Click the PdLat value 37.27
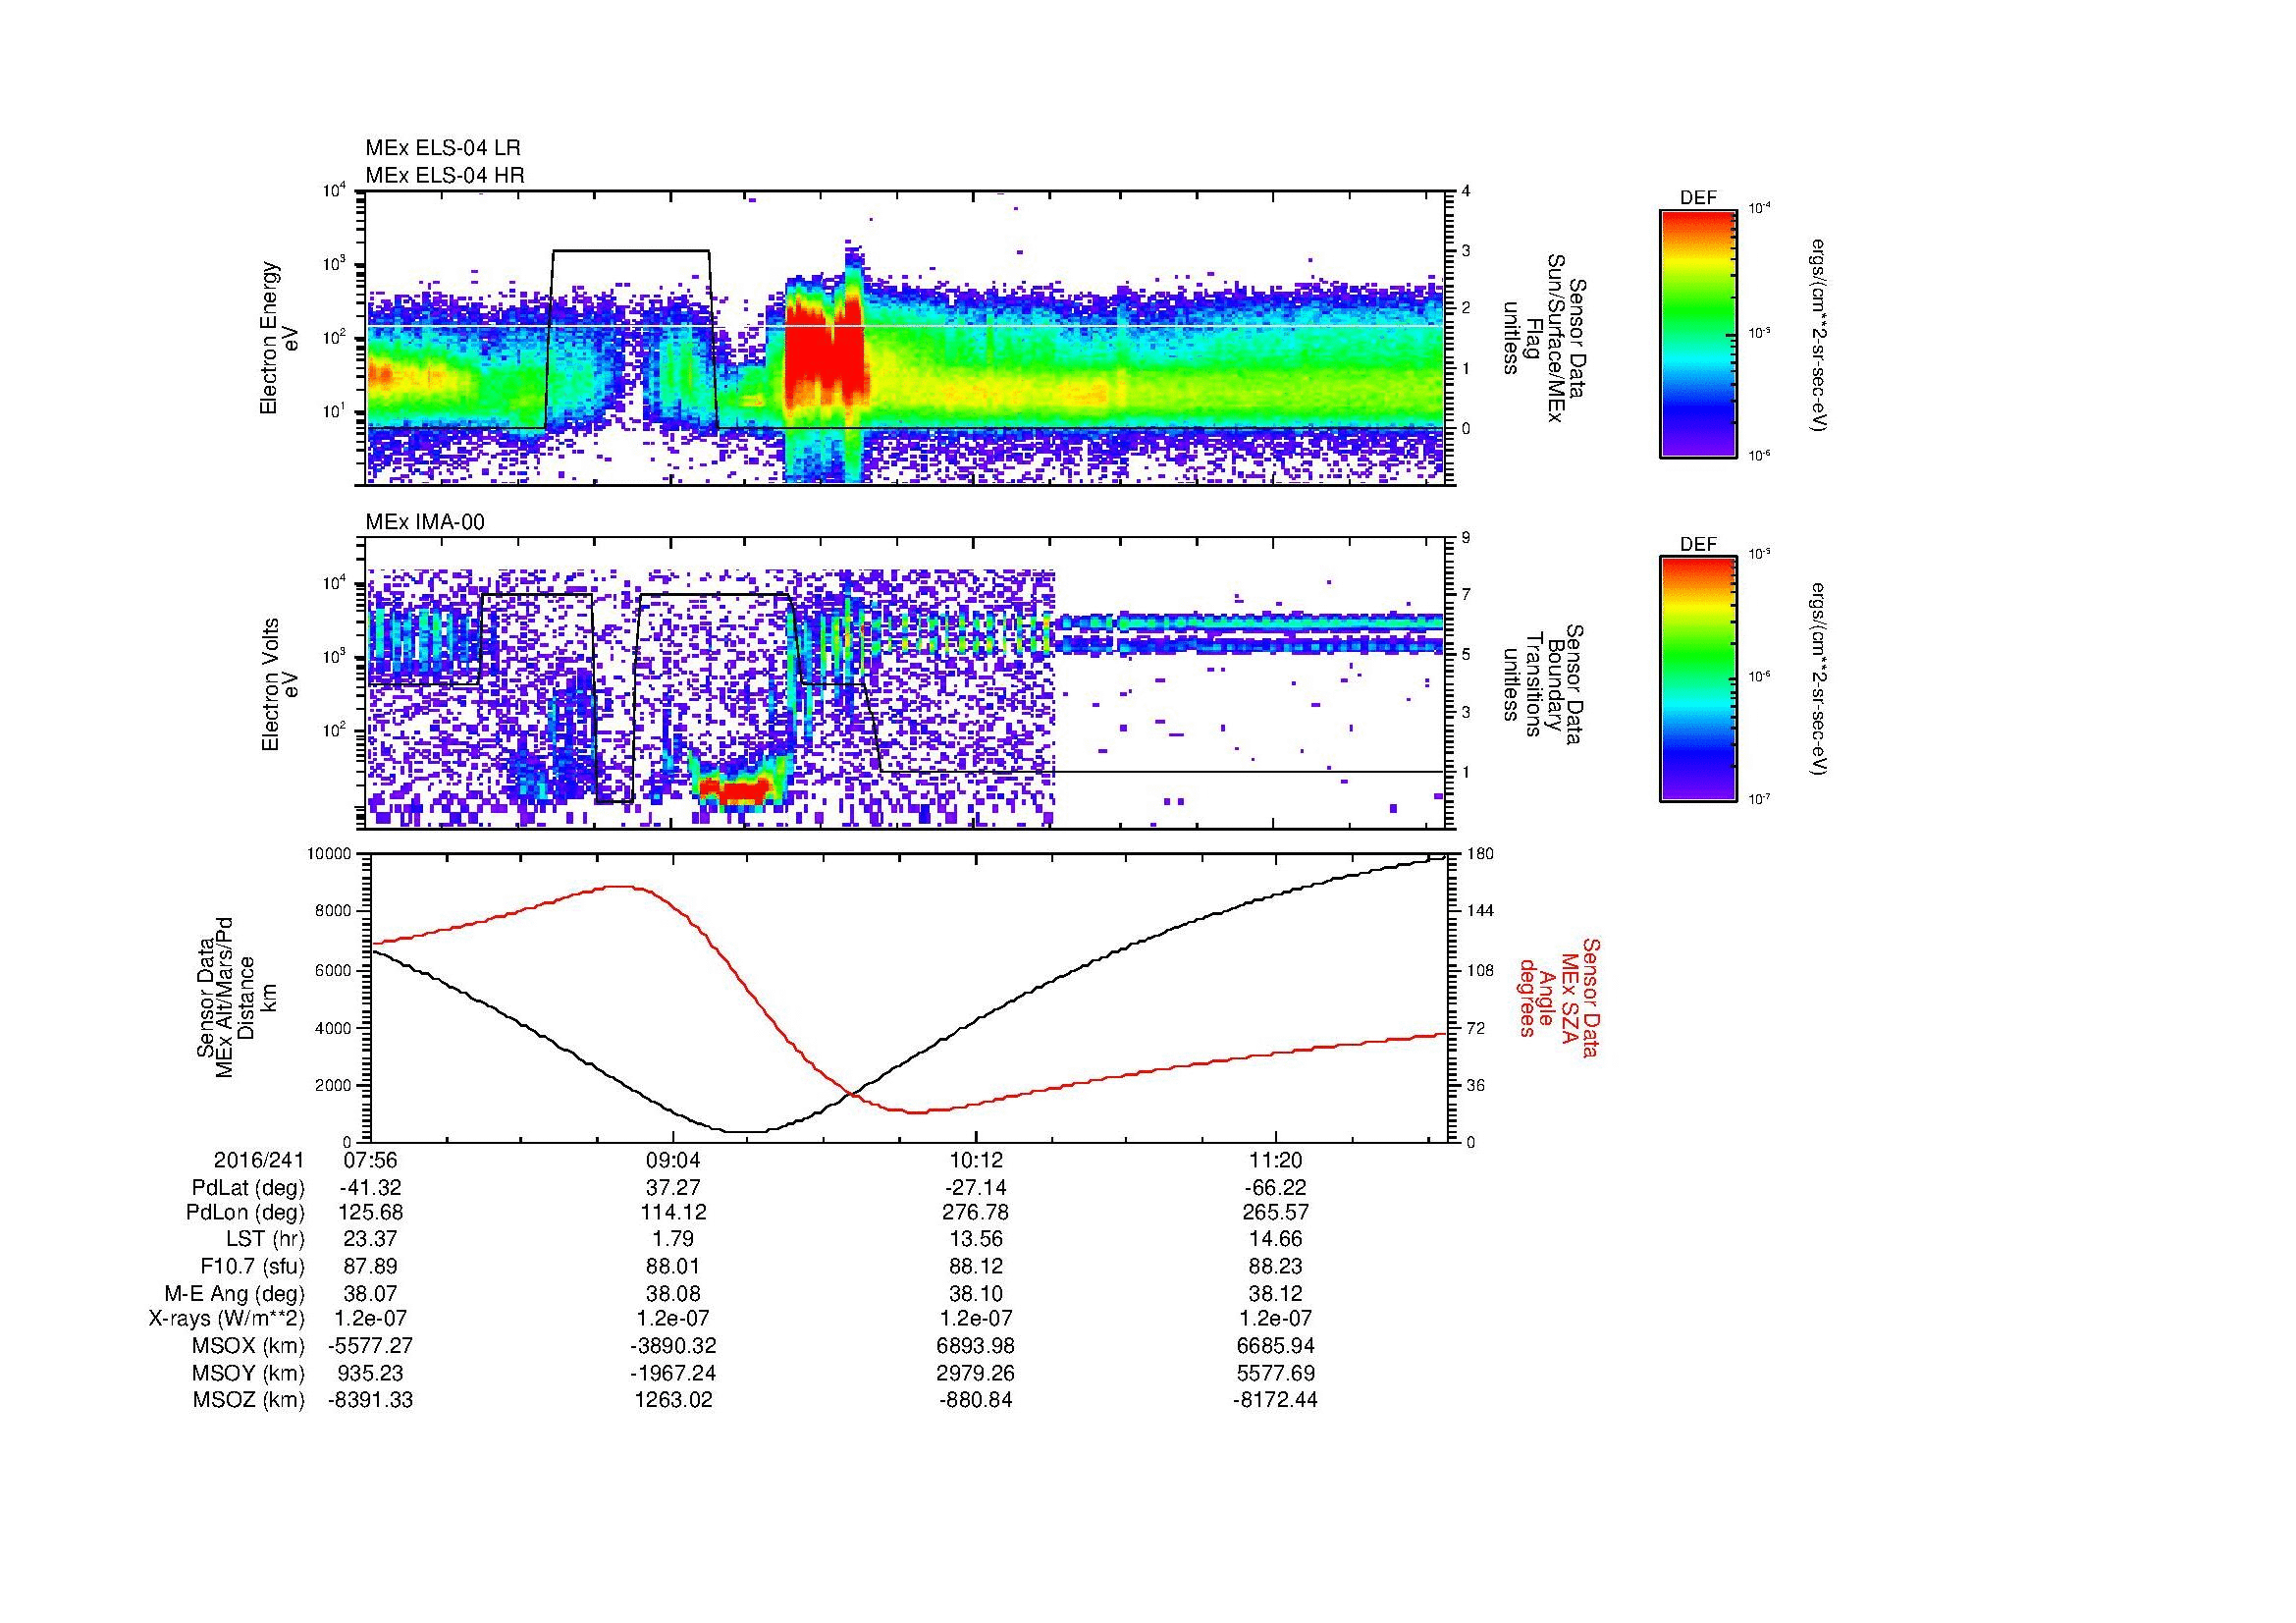2296x1623 pixels. click(673, 1188)
